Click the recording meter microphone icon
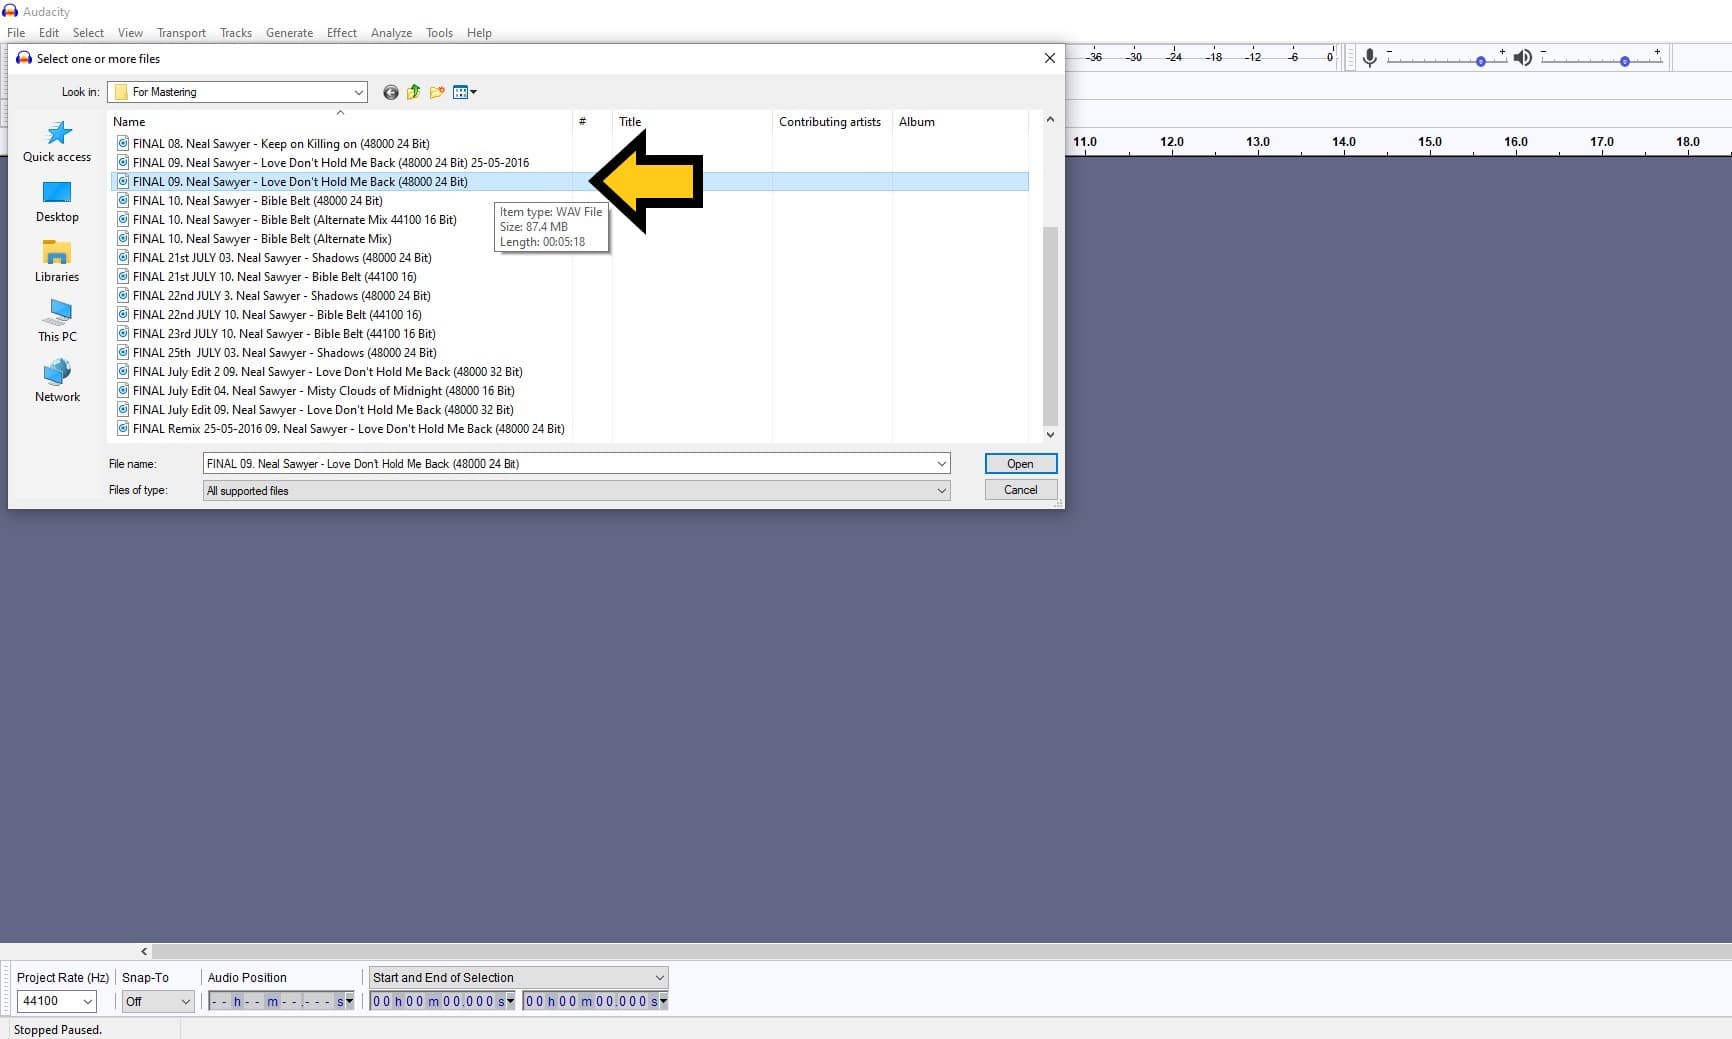The image size is (1732, 1039). coord(1369,57)
